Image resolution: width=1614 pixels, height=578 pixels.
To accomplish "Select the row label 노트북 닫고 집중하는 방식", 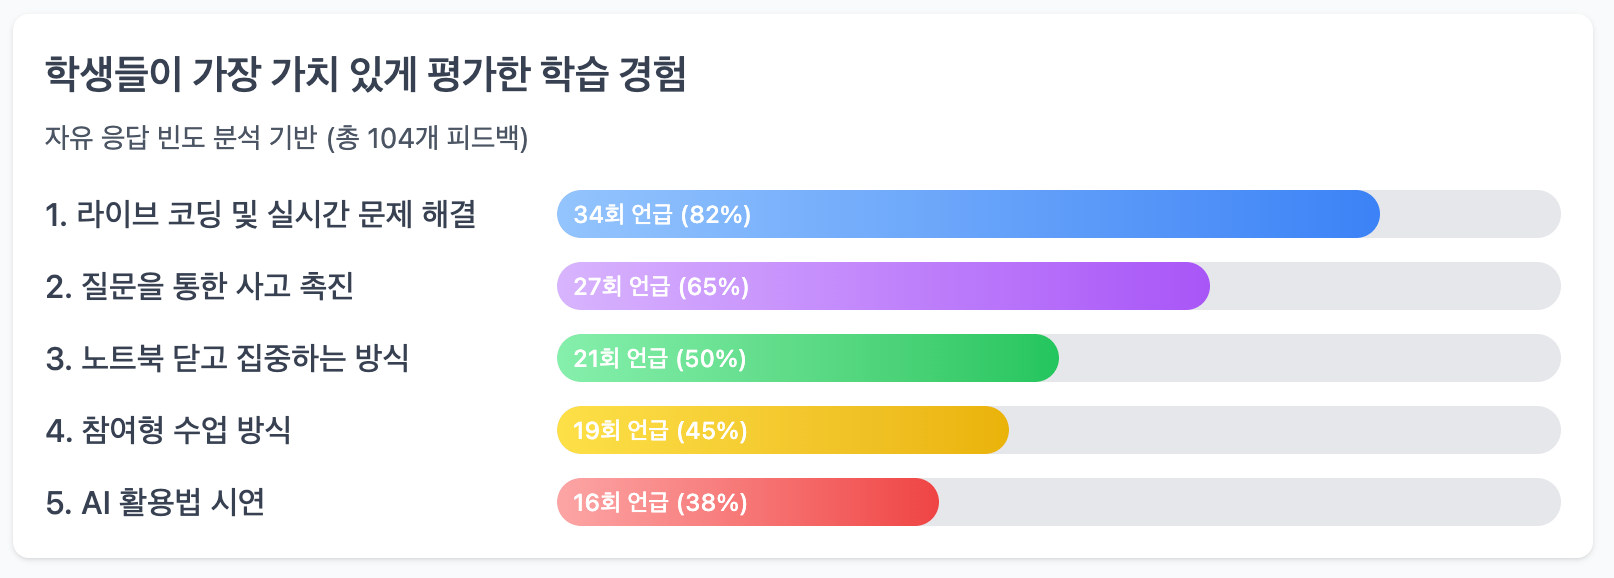I will [x=227, y=358].
